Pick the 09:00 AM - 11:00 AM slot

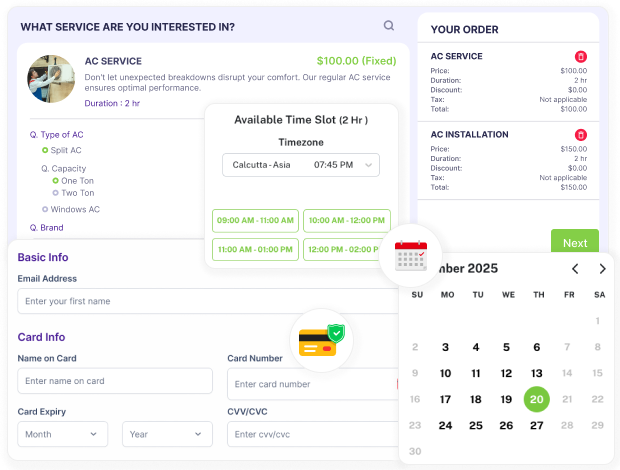click(255, 221)
